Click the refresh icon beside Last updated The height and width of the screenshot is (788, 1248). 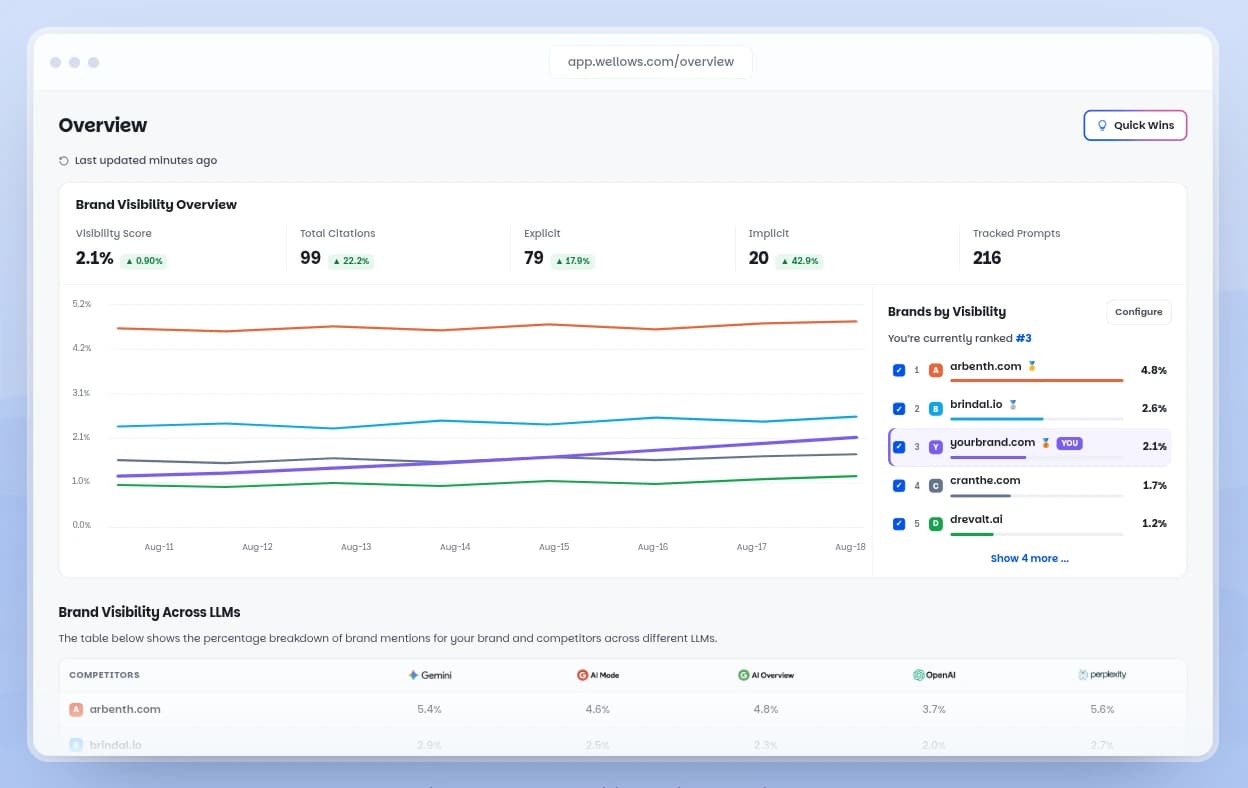tap(64, 160)
